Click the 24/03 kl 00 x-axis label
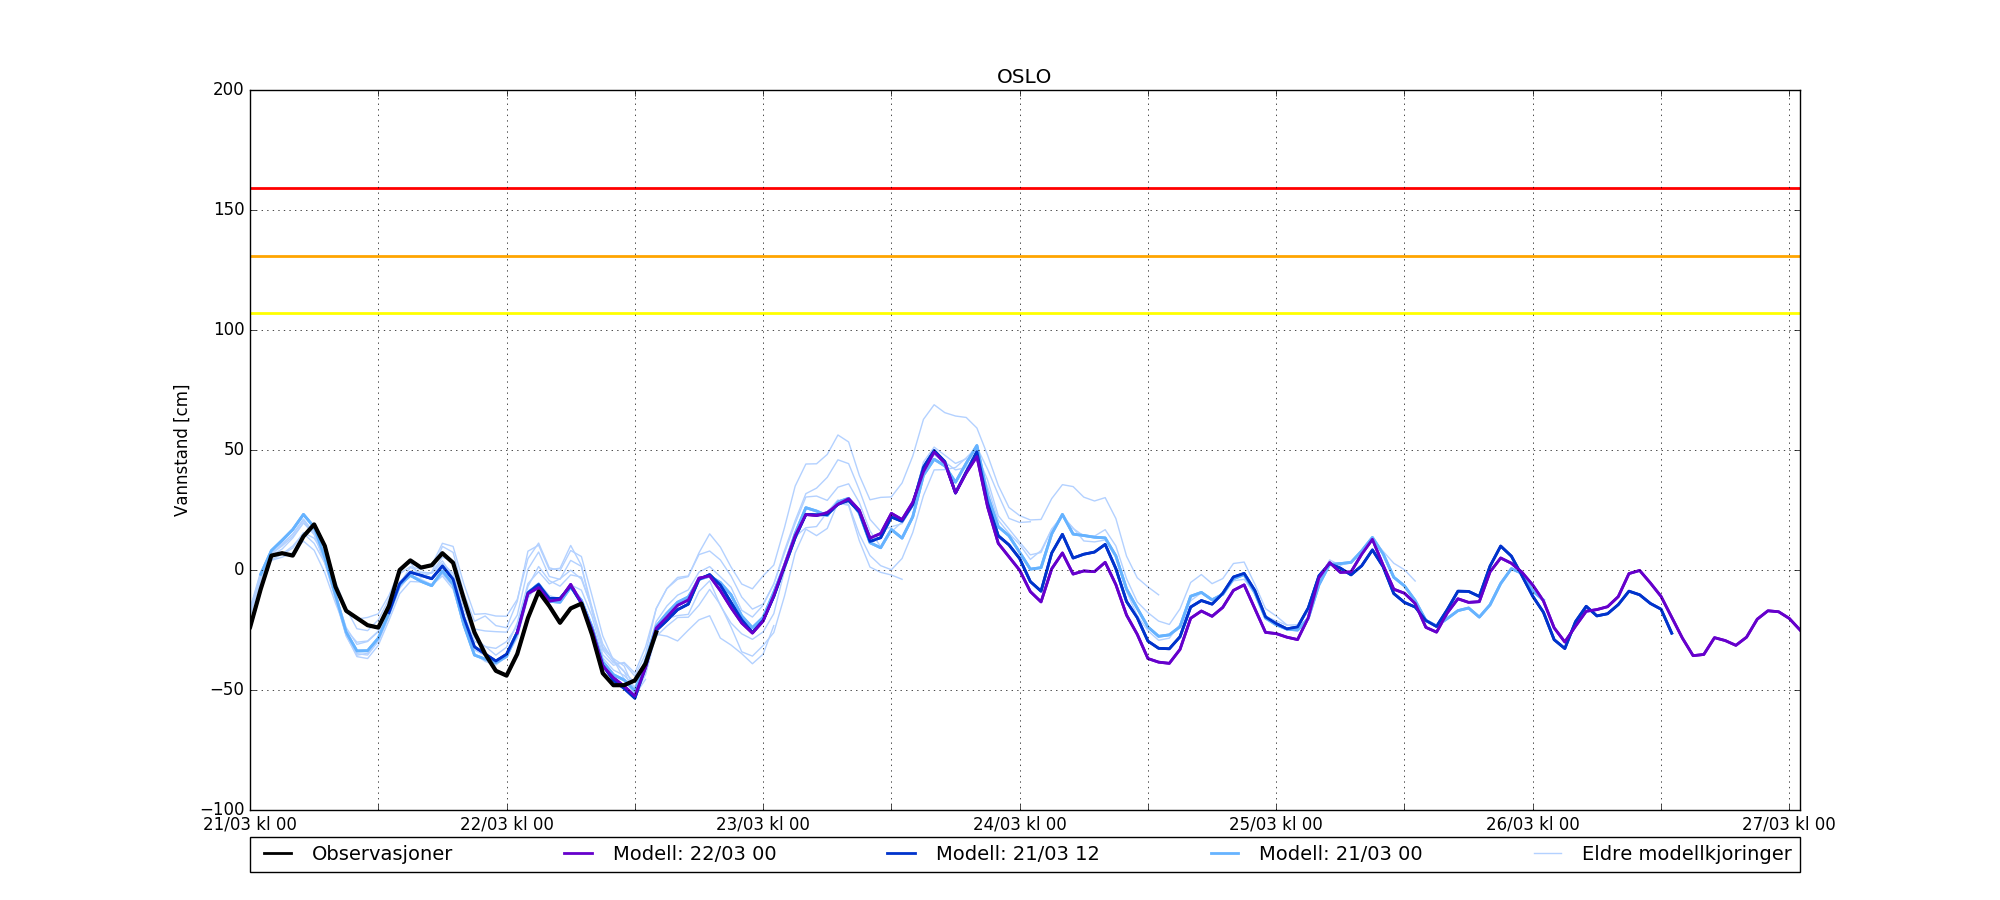Screen dimensions: 2000x900 coord(1020,825)
